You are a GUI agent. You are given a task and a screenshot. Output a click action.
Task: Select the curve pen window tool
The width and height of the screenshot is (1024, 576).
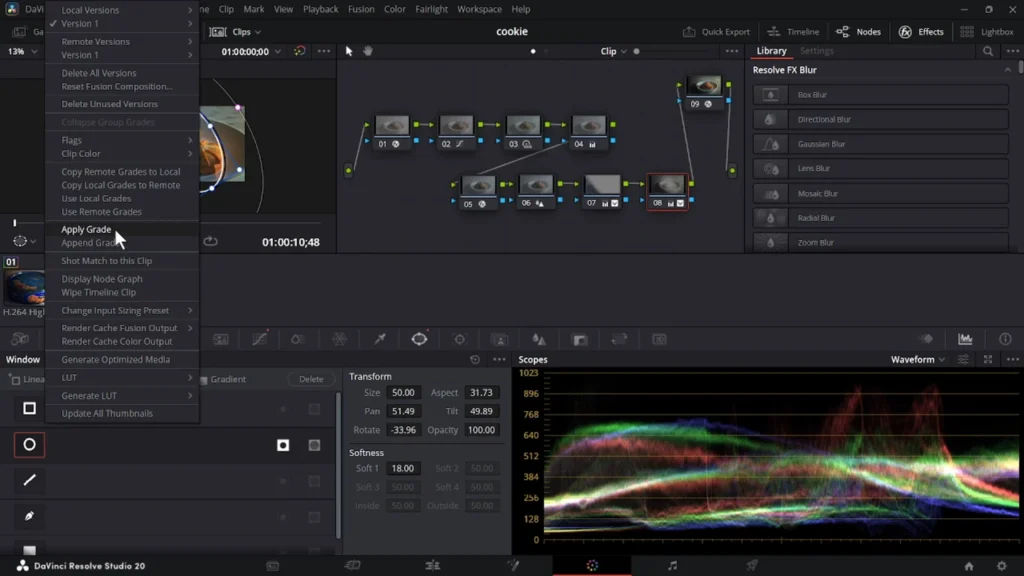(29, 516)
